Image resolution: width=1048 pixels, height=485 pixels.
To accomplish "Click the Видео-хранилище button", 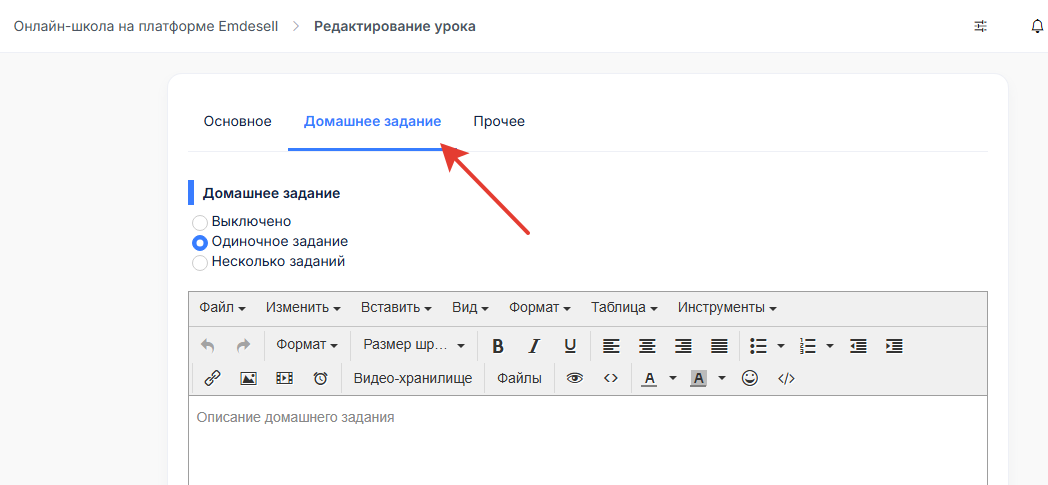I will 413,378.
